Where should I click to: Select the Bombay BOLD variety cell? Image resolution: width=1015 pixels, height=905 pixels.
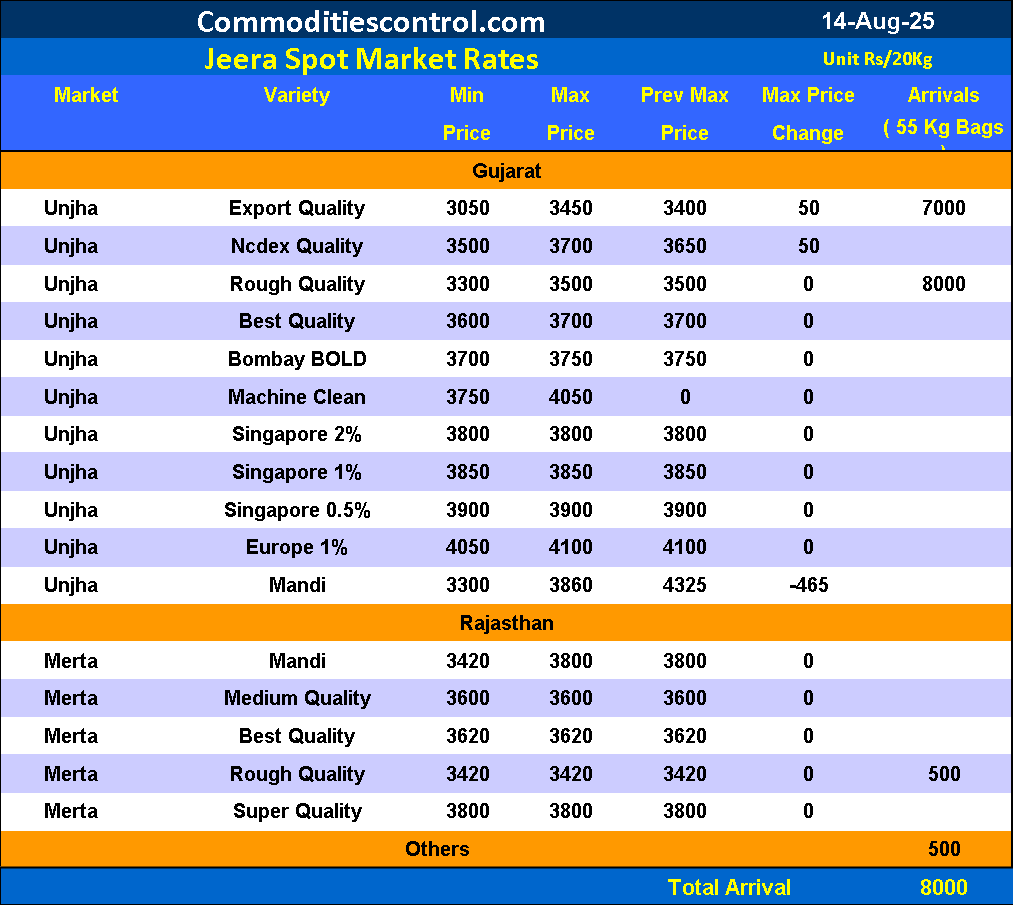(297, 359)
